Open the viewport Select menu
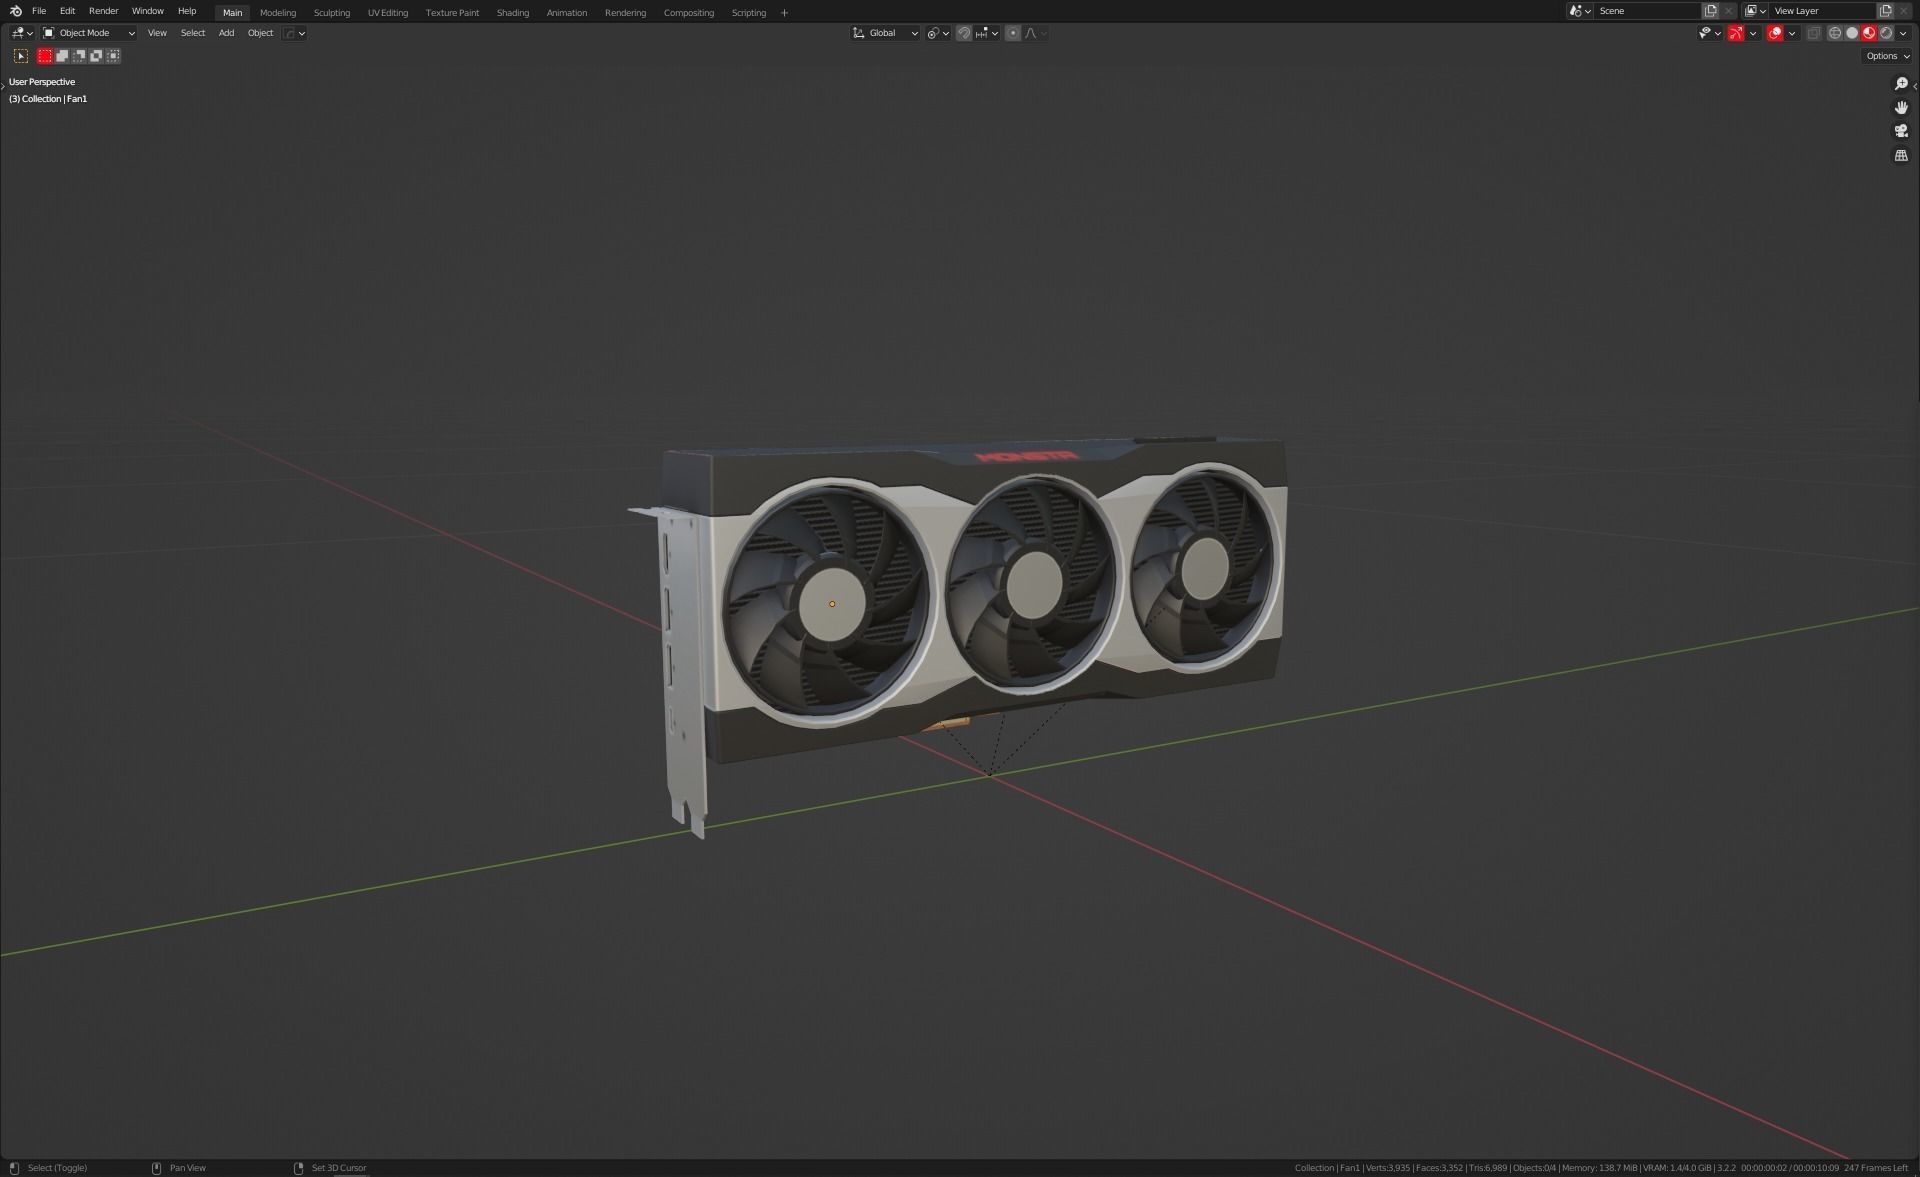The image size is (1920, 1177). (193, 33)
